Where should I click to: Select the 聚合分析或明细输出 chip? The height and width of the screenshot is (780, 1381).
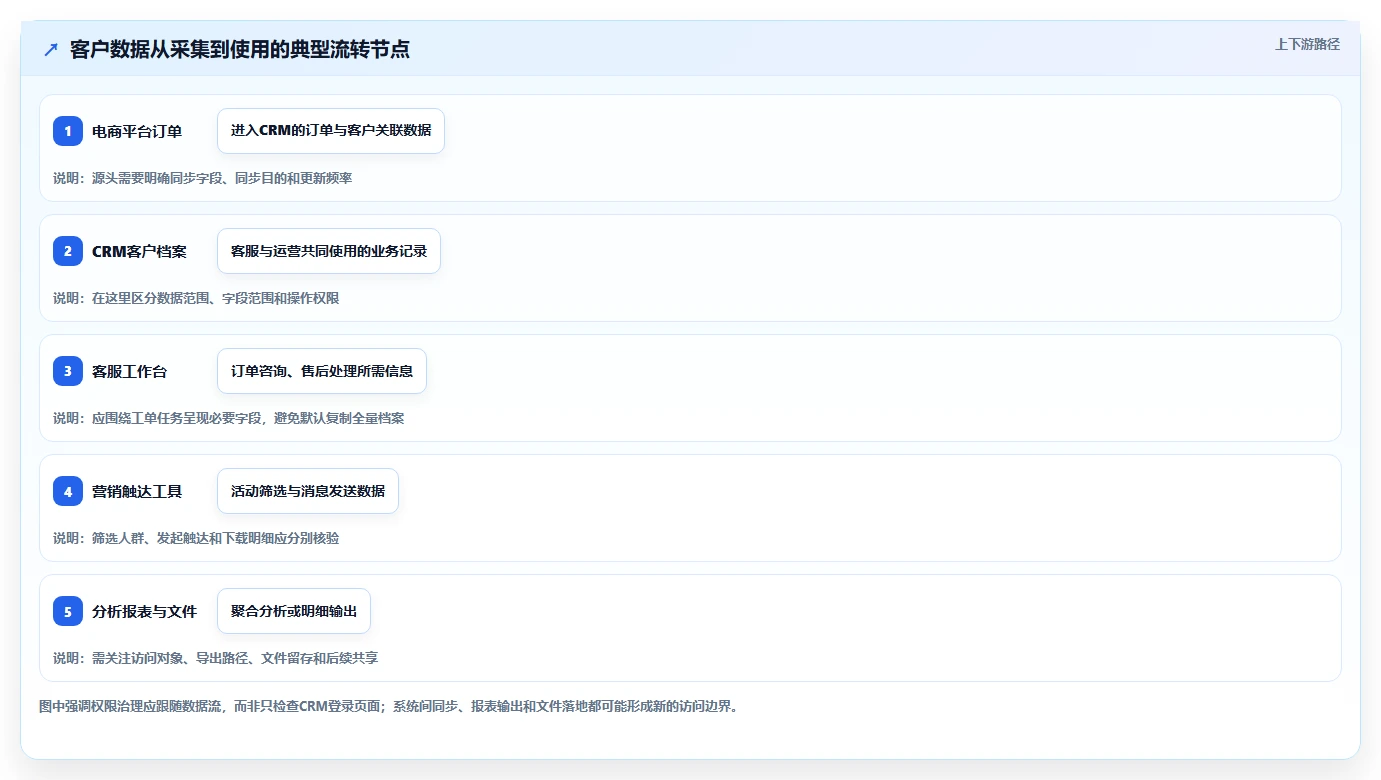[x=294, y=611]
